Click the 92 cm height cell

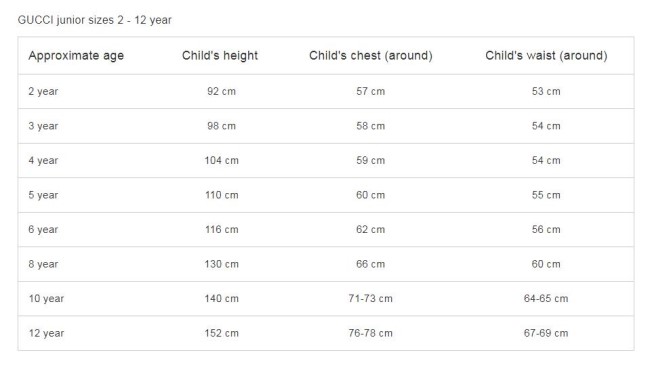pos(221,91)
